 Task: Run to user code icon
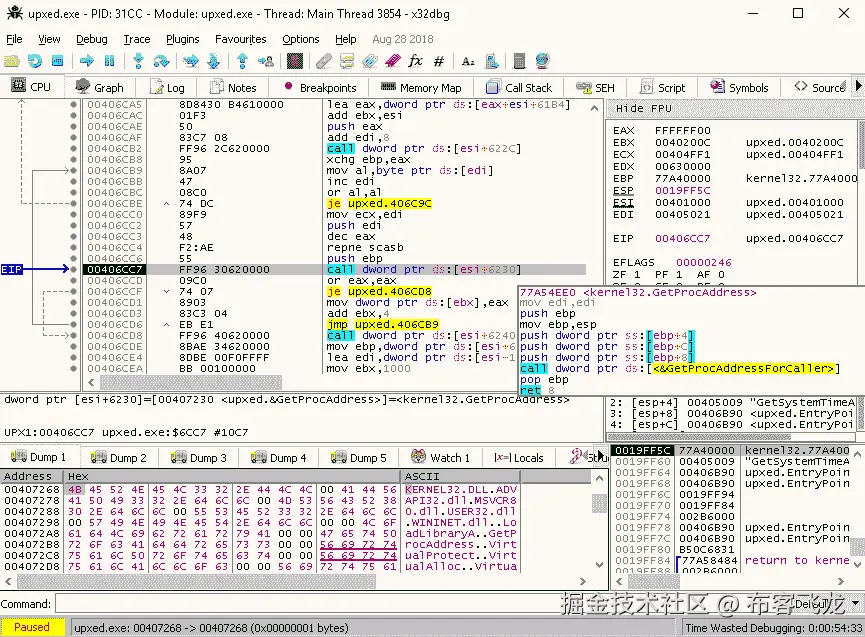point(265,61)
